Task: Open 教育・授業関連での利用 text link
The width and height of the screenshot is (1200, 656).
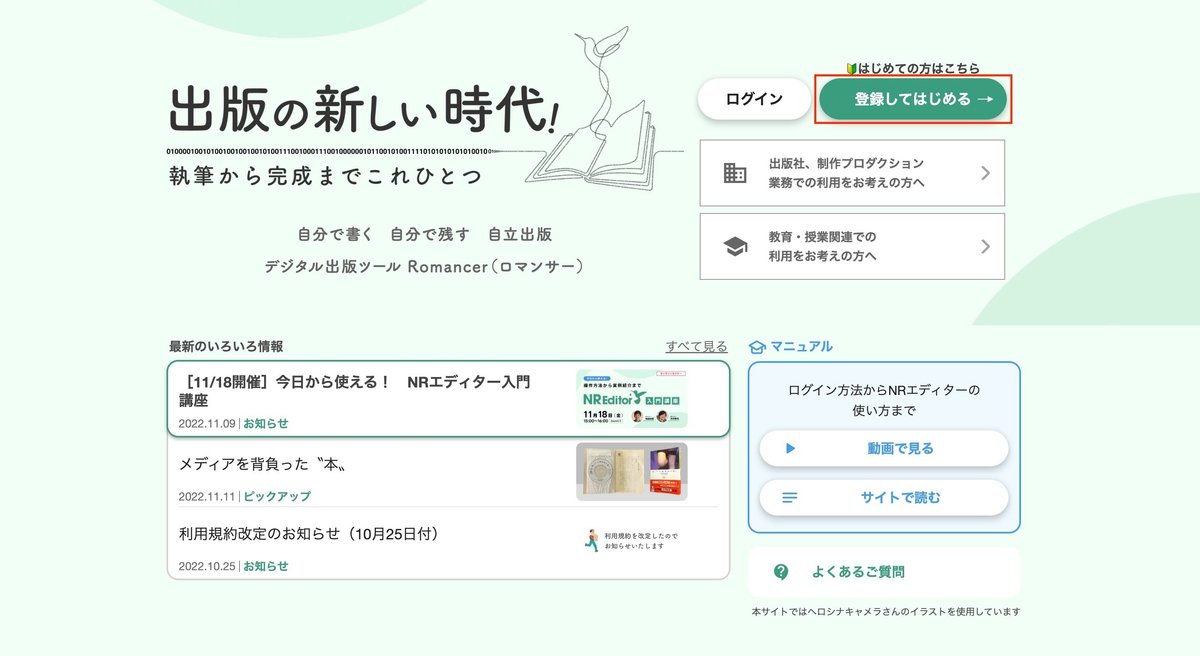Action: click(x=822, y=246)
